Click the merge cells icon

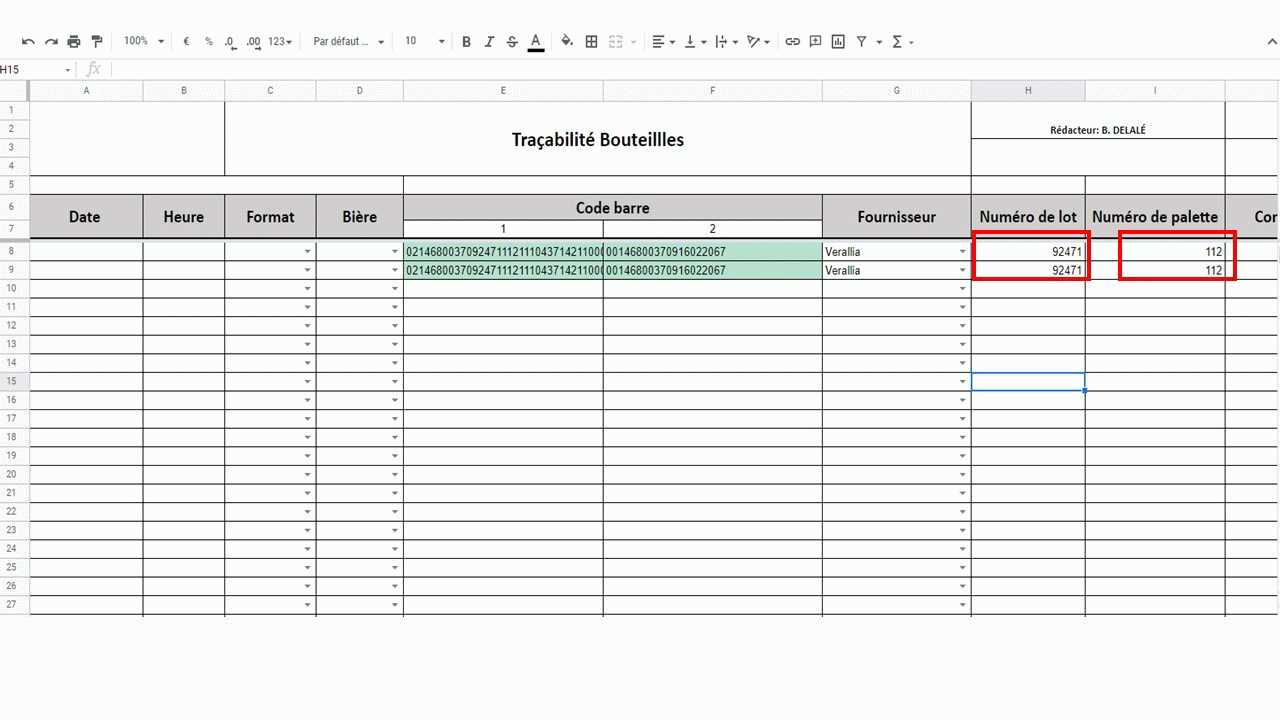coord(615,42)
